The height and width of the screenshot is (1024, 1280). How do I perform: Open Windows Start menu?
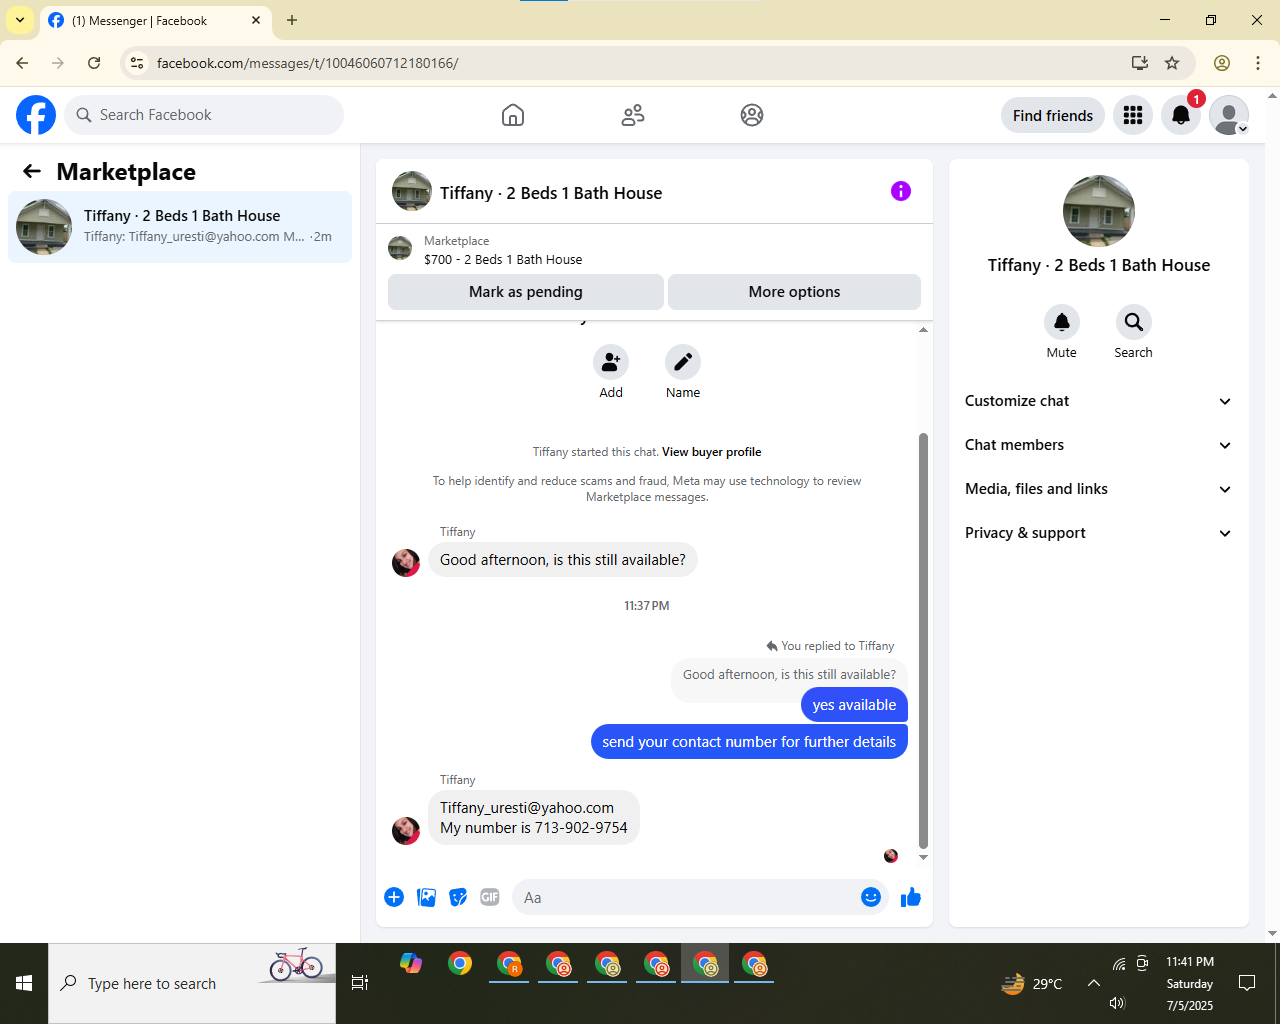[24, 984]
